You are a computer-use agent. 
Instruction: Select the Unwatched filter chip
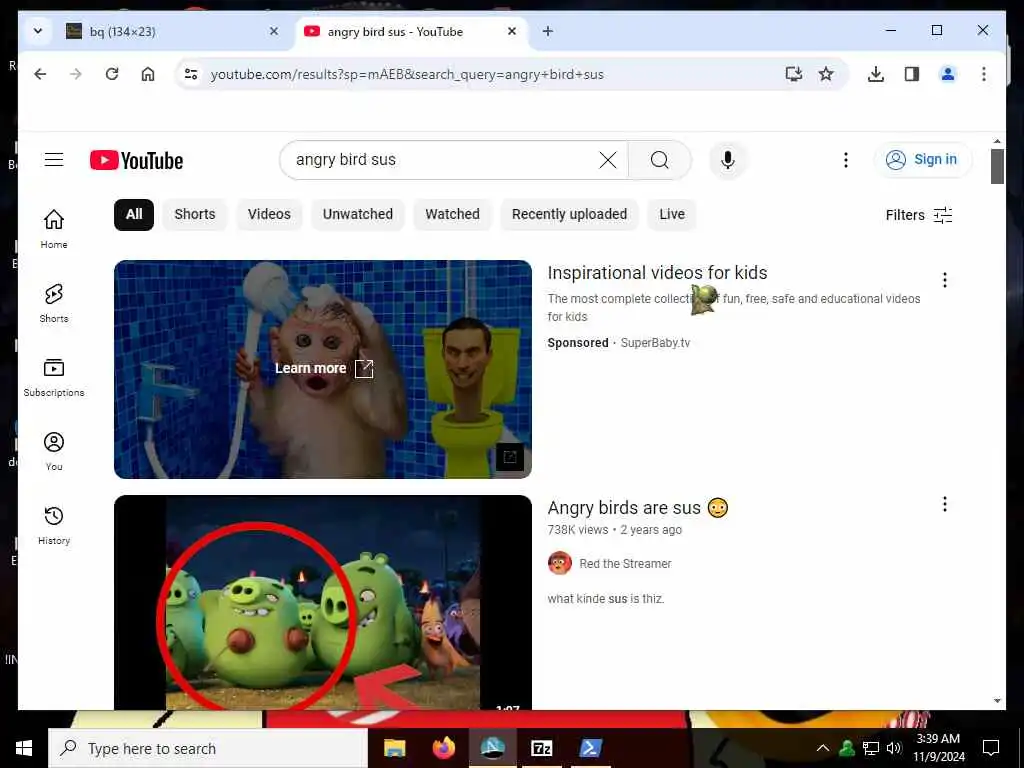click(x=358, y=214)
